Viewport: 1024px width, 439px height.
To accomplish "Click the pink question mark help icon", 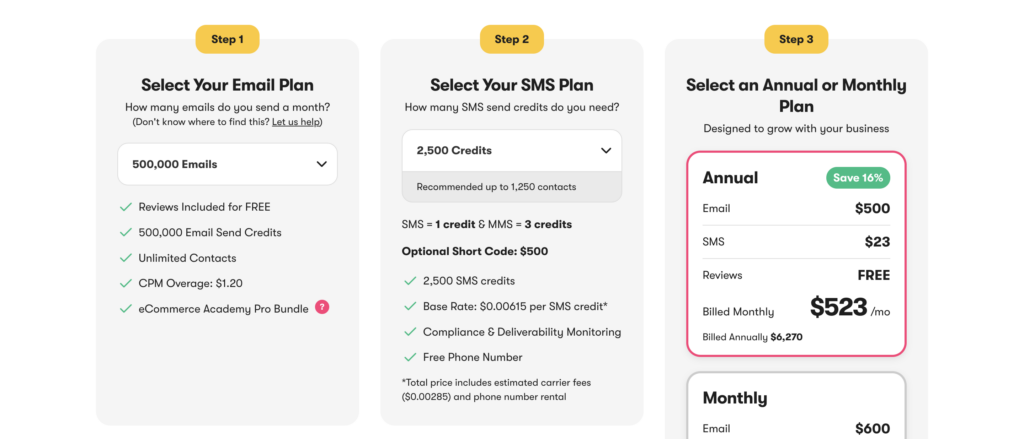I will click(x=322, y=307).
